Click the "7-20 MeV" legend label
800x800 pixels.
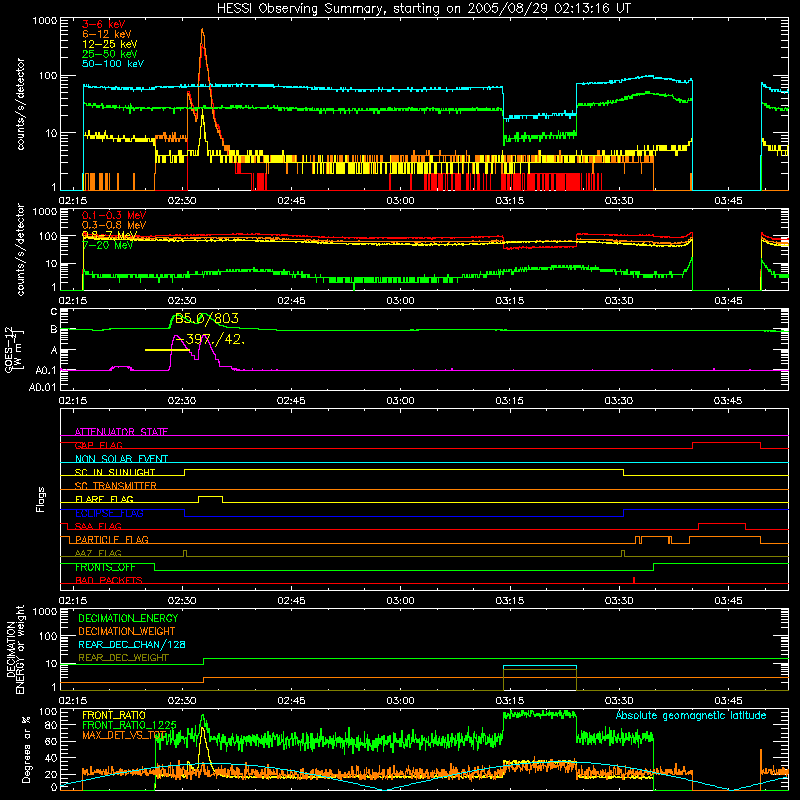[108, 245]
